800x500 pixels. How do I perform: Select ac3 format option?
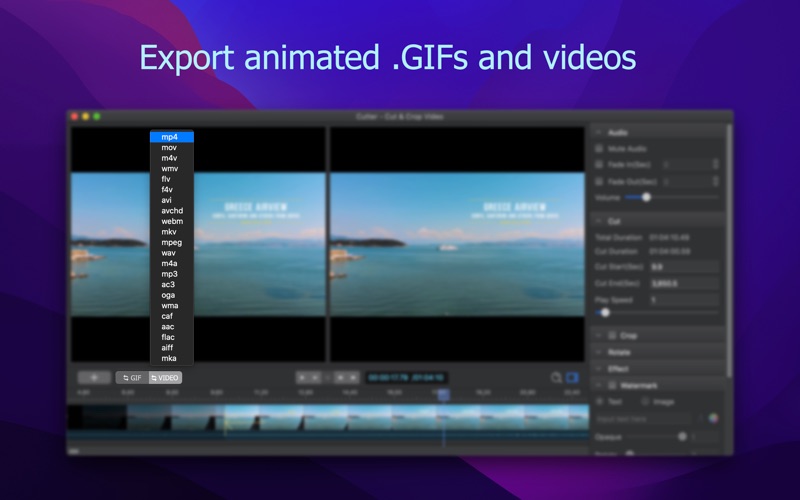click(x=172, y=285)
